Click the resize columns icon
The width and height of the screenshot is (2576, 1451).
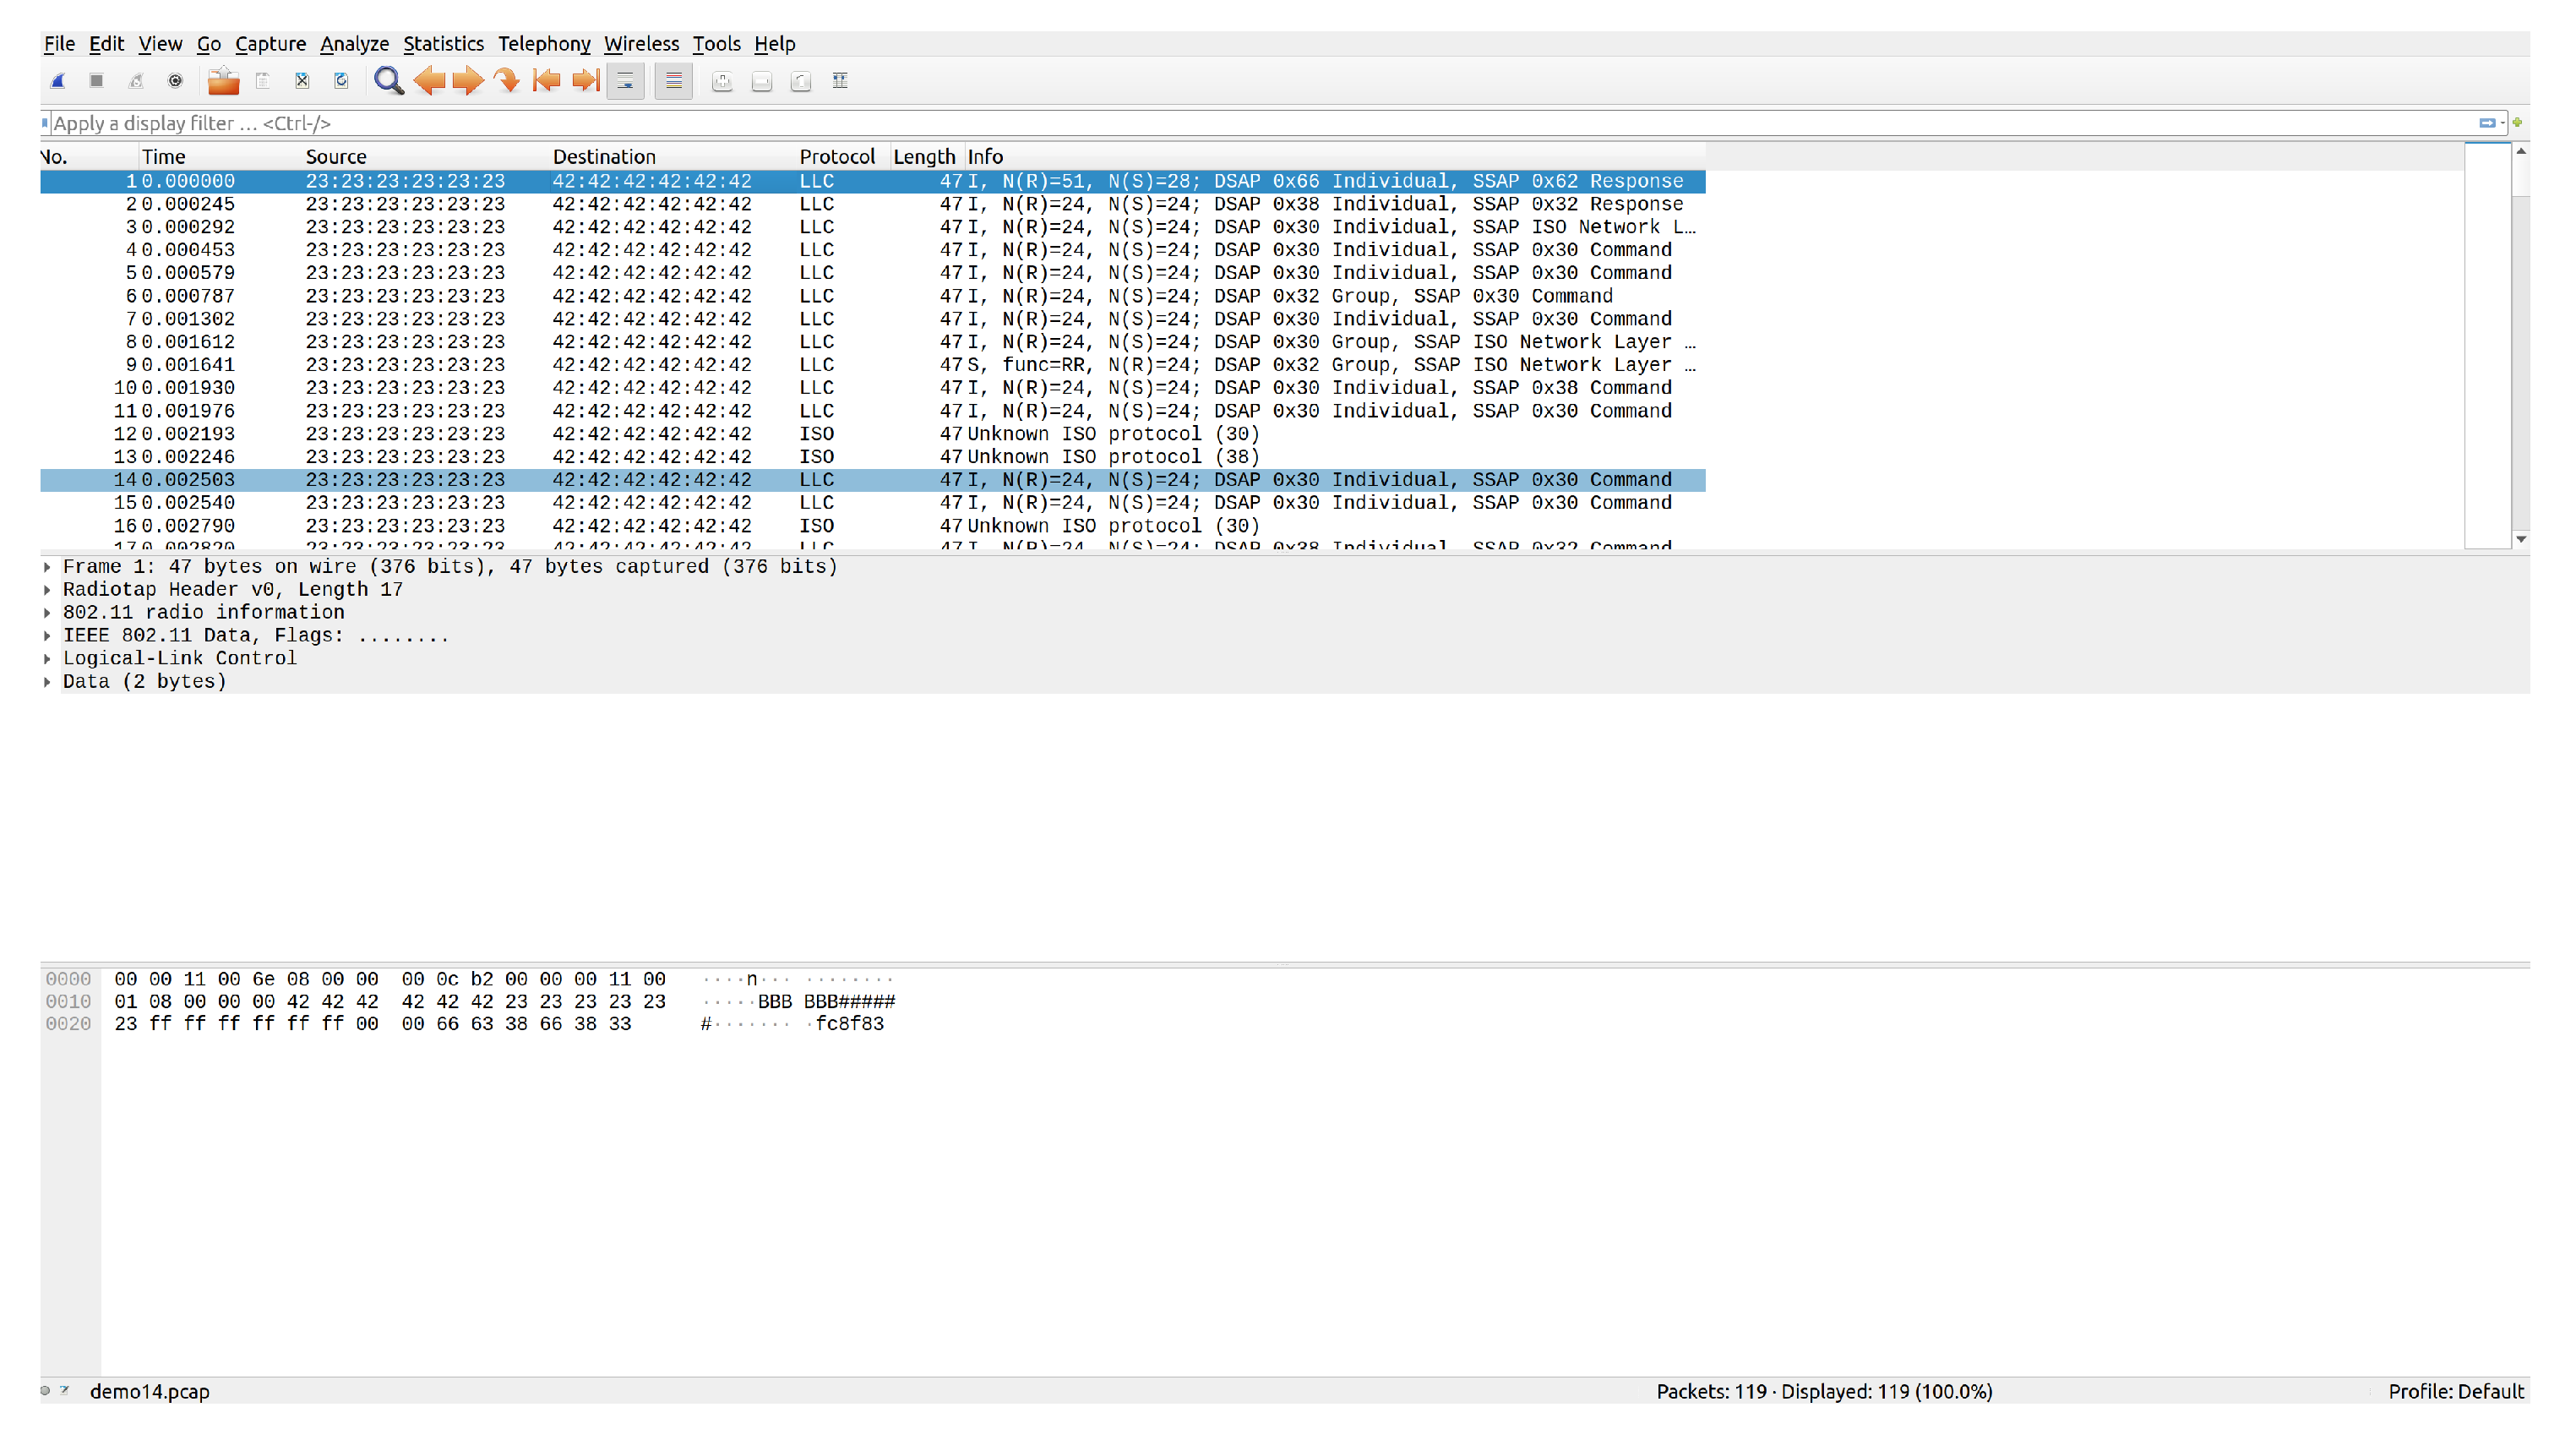click(840, 81)
